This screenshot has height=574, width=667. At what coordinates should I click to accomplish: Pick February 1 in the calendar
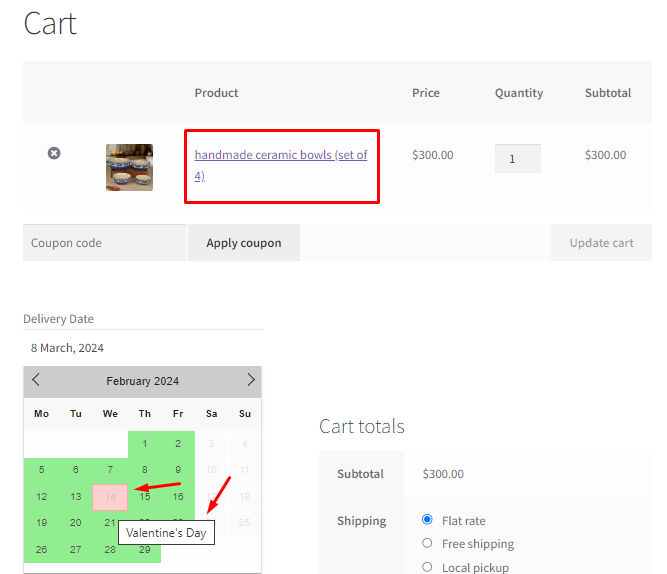[x=145, y=444]
